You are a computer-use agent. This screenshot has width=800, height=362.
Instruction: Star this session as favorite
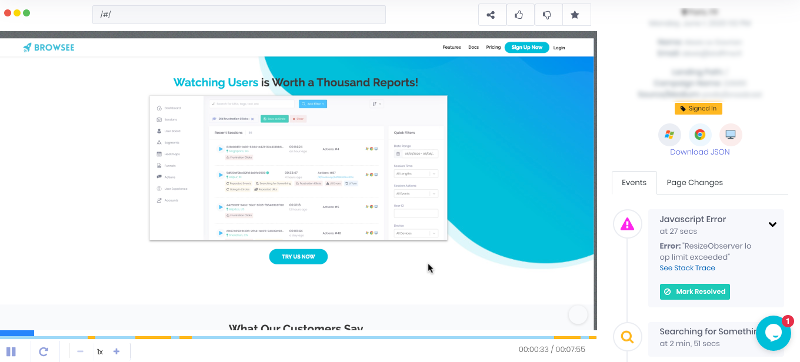[x=576, y=15]
